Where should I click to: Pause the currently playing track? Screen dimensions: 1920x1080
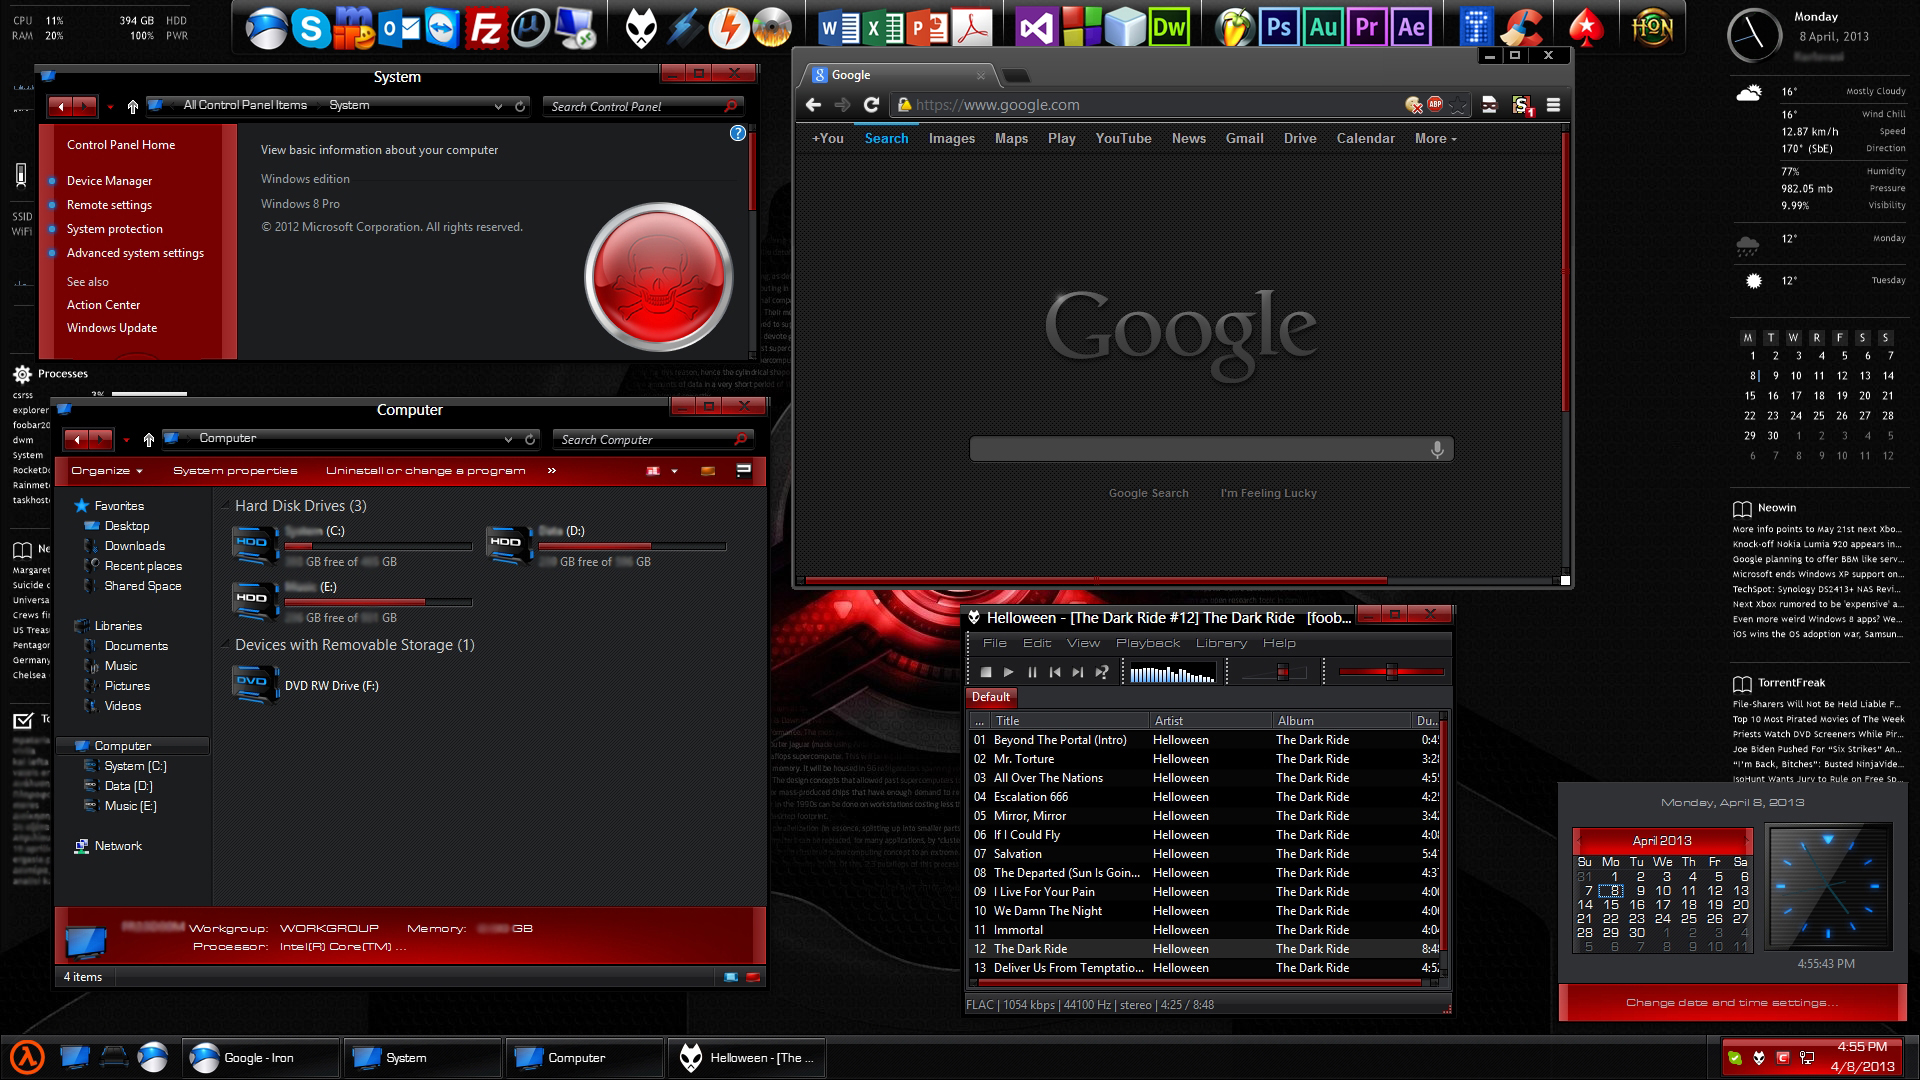pyautogui.click(x=1032, y=673)
